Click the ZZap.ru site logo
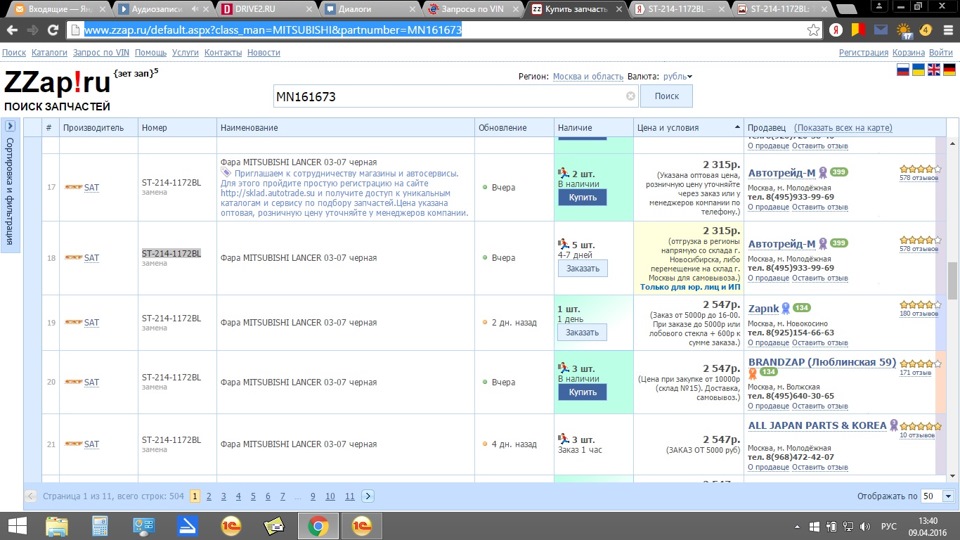The image size is (960, 540). [x=58, y=83]
